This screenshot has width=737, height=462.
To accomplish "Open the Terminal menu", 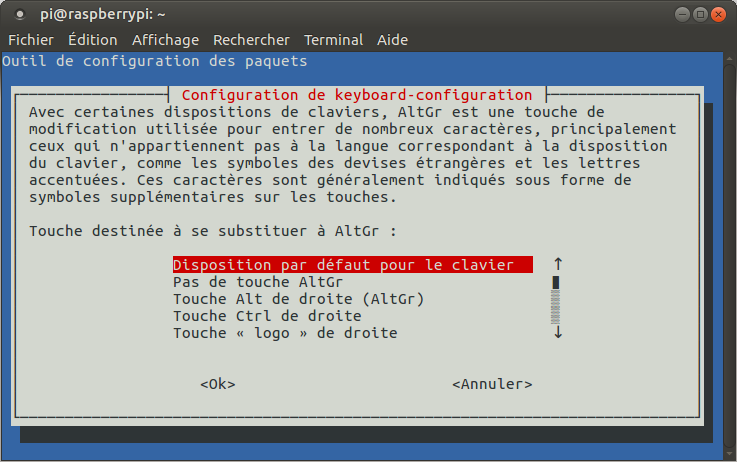I will point(333,40).
